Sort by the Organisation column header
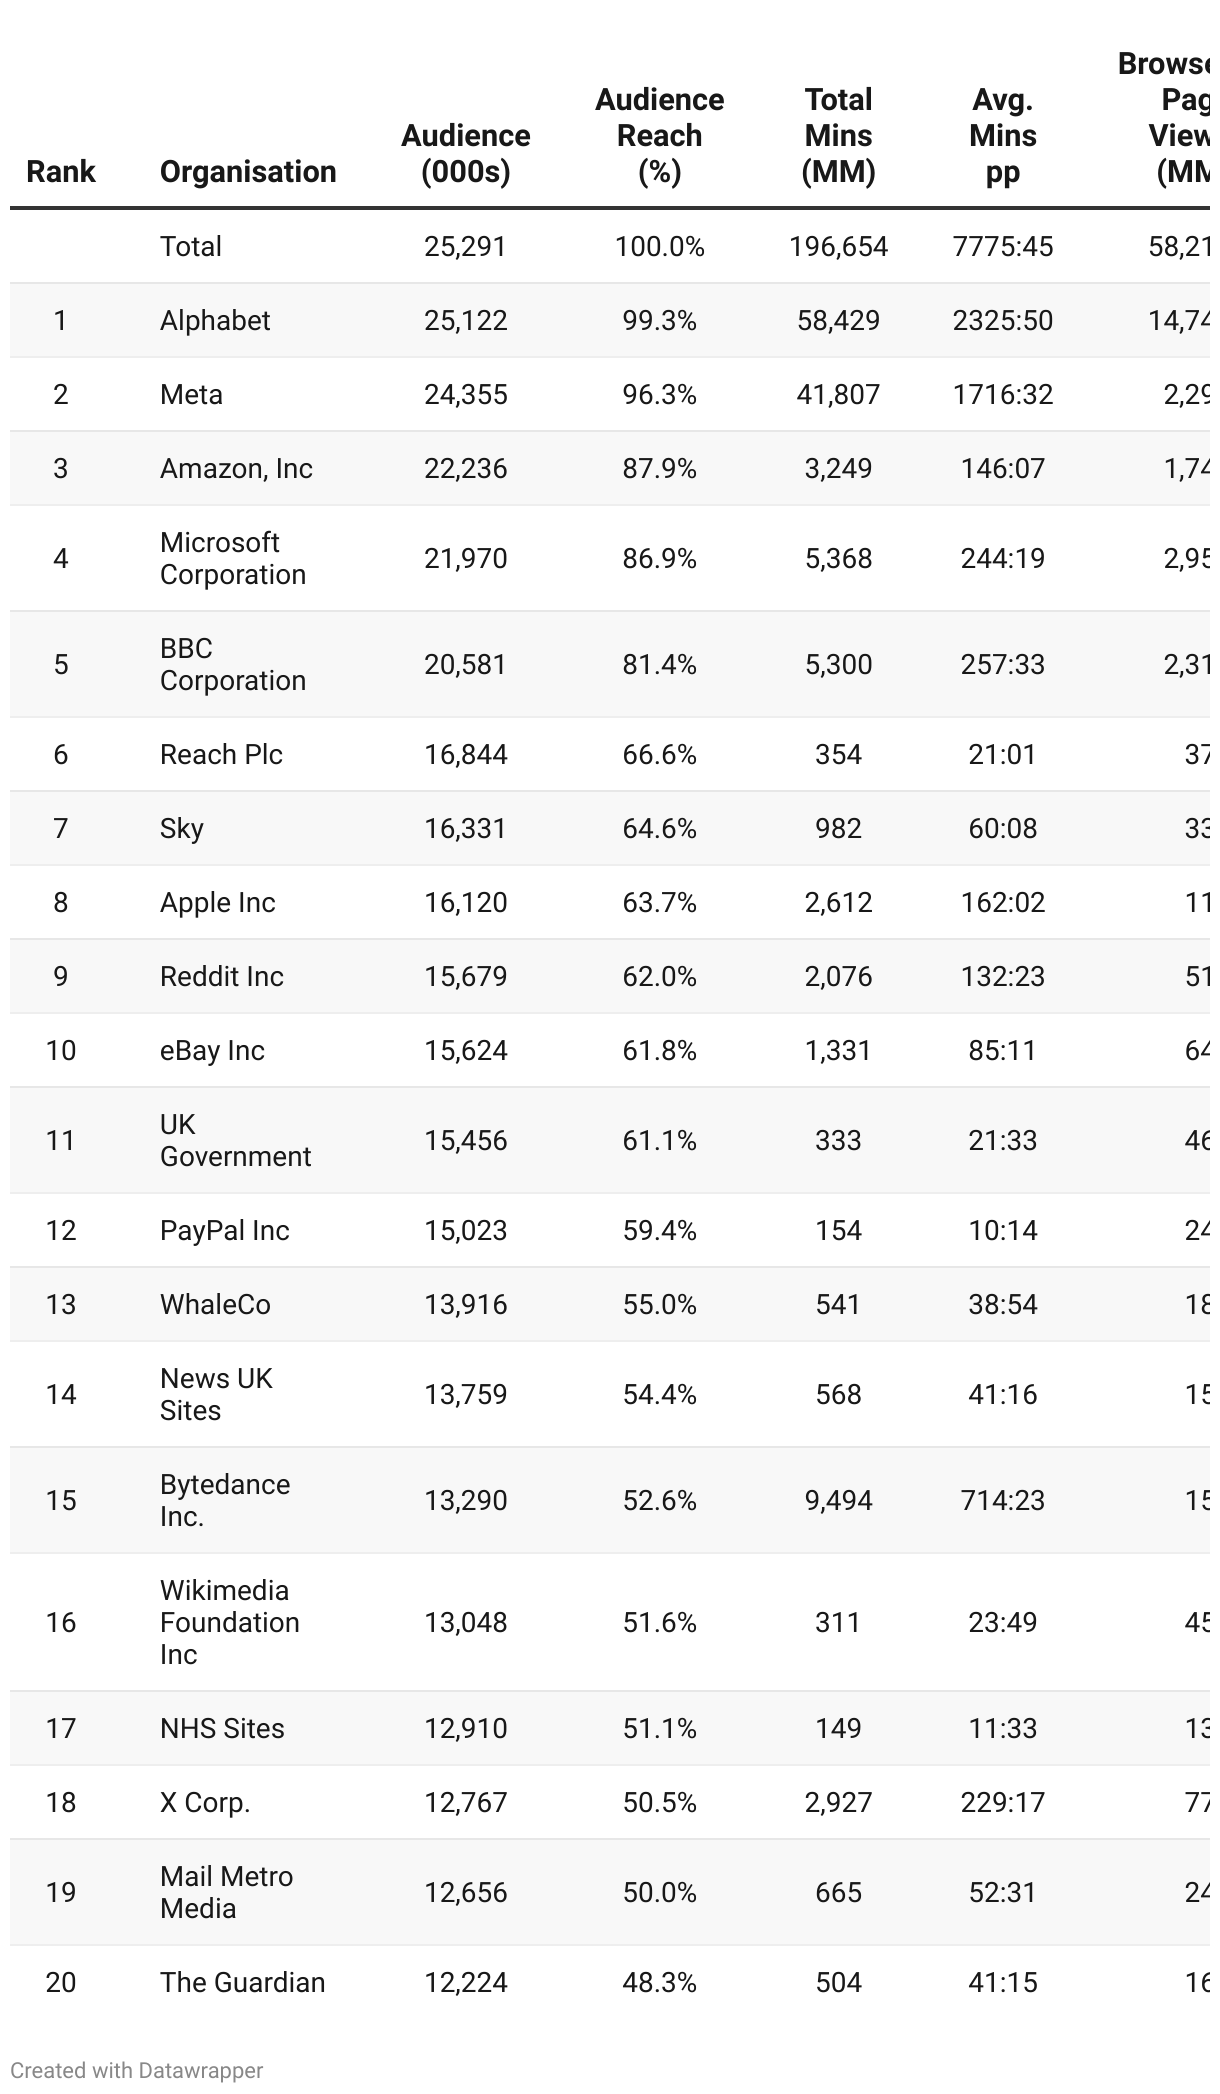Image resolution: width=1220 pixels, height=2094 pixels. [247, 171]
